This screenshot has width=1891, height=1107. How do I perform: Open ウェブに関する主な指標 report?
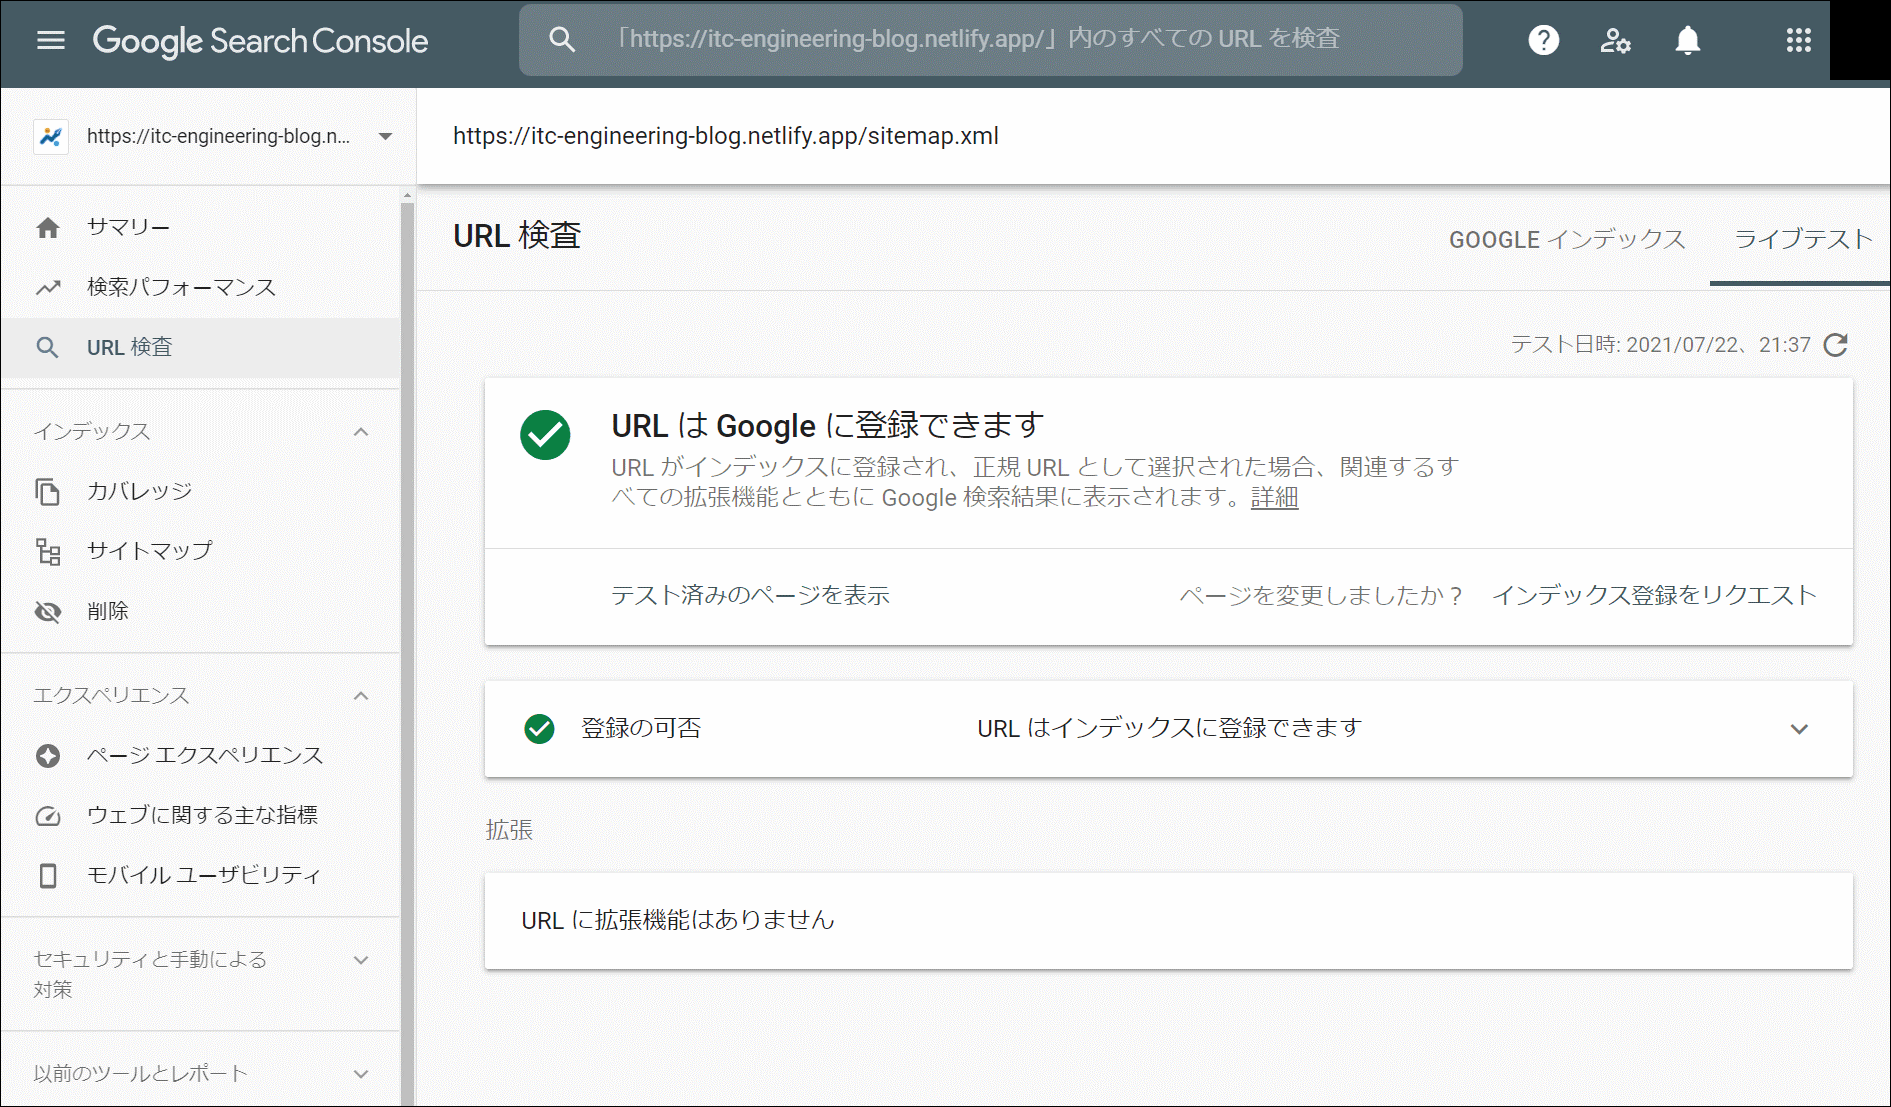201,816
